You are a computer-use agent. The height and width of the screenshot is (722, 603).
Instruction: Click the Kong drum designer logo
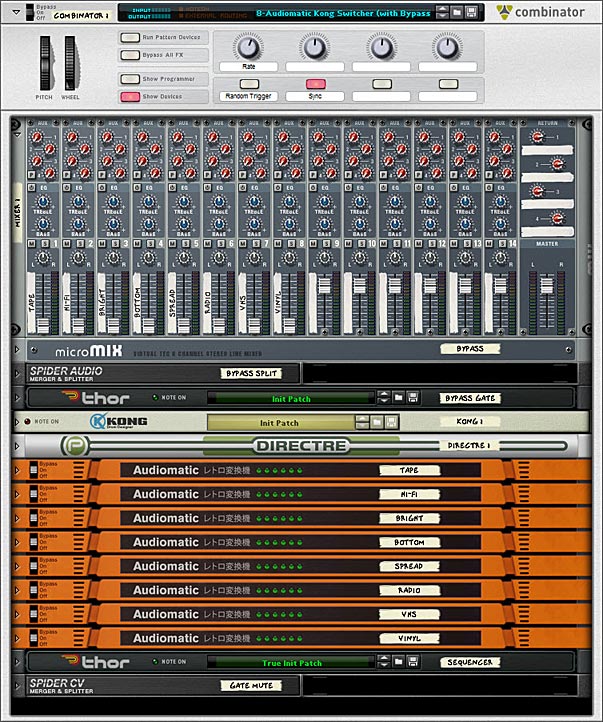(119, 421)
